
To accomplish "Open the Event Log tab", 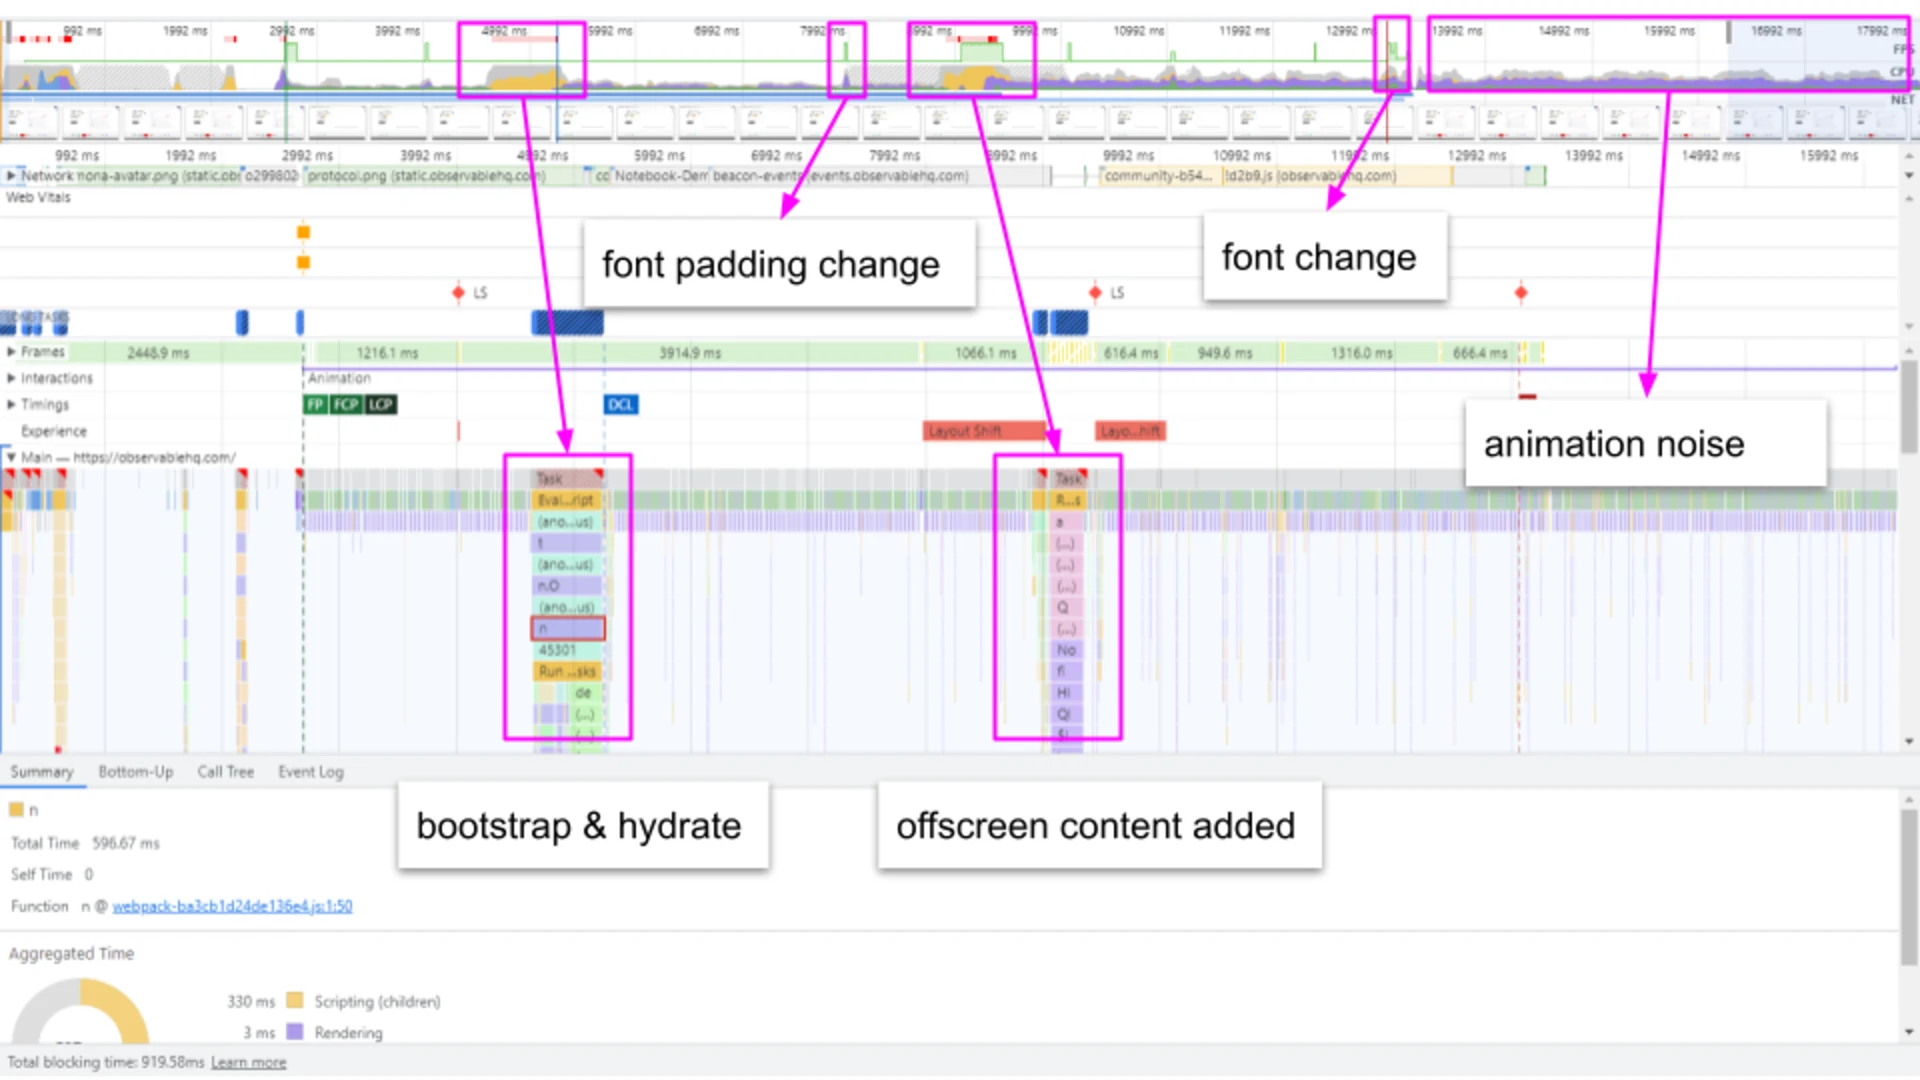I will click(310, 772).
